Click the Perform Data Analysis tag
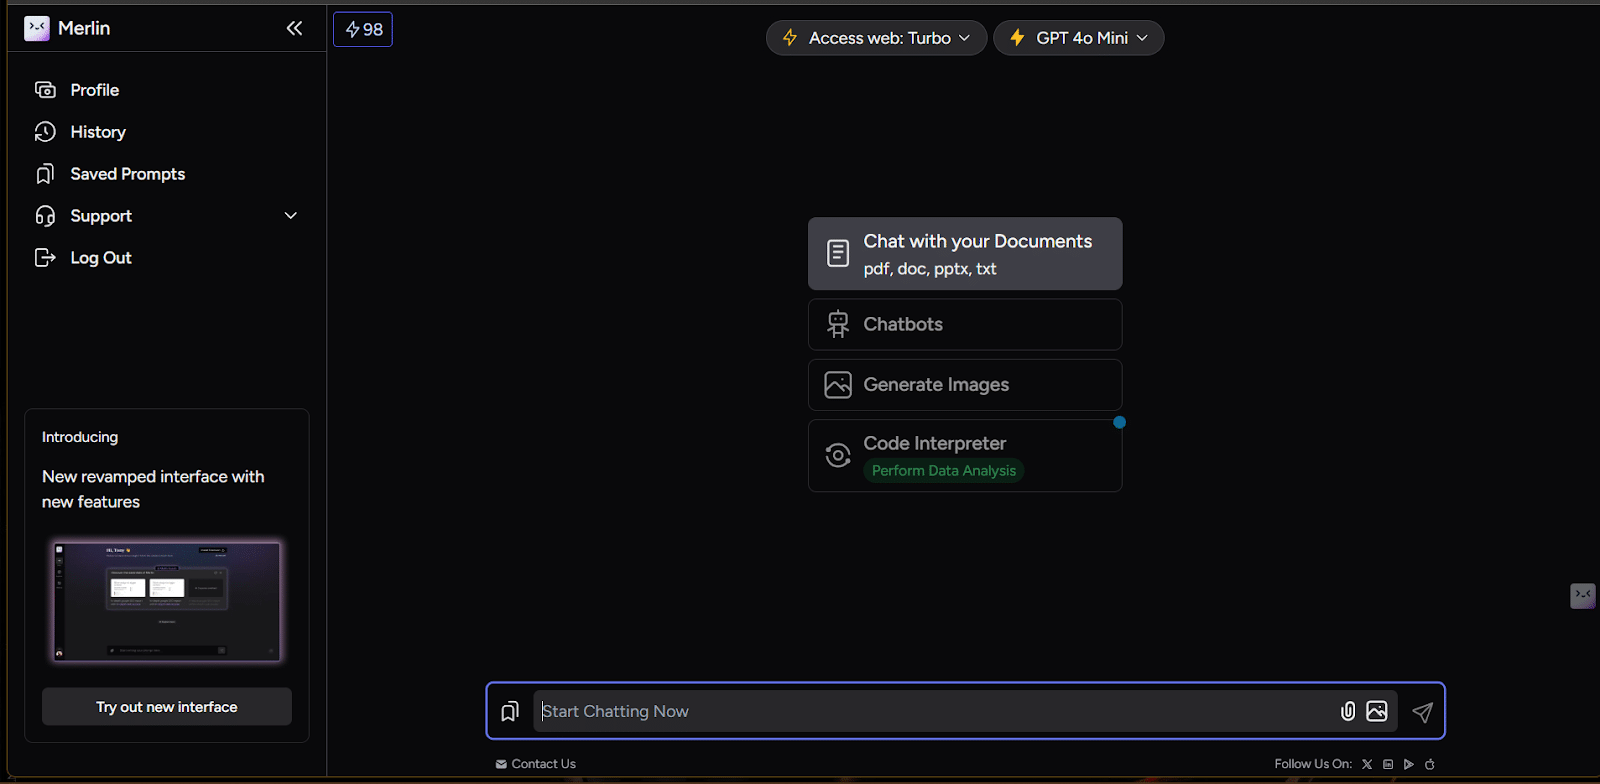The height and width of the screenshot is (784, 1600). click(943, 471)
